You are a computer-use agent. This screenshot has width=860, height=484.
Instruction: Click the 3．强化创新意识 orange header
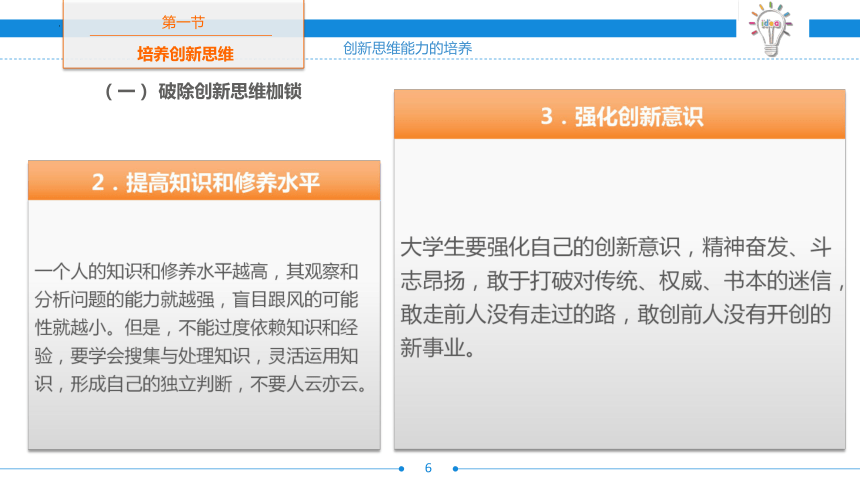(x=620, y=115)
